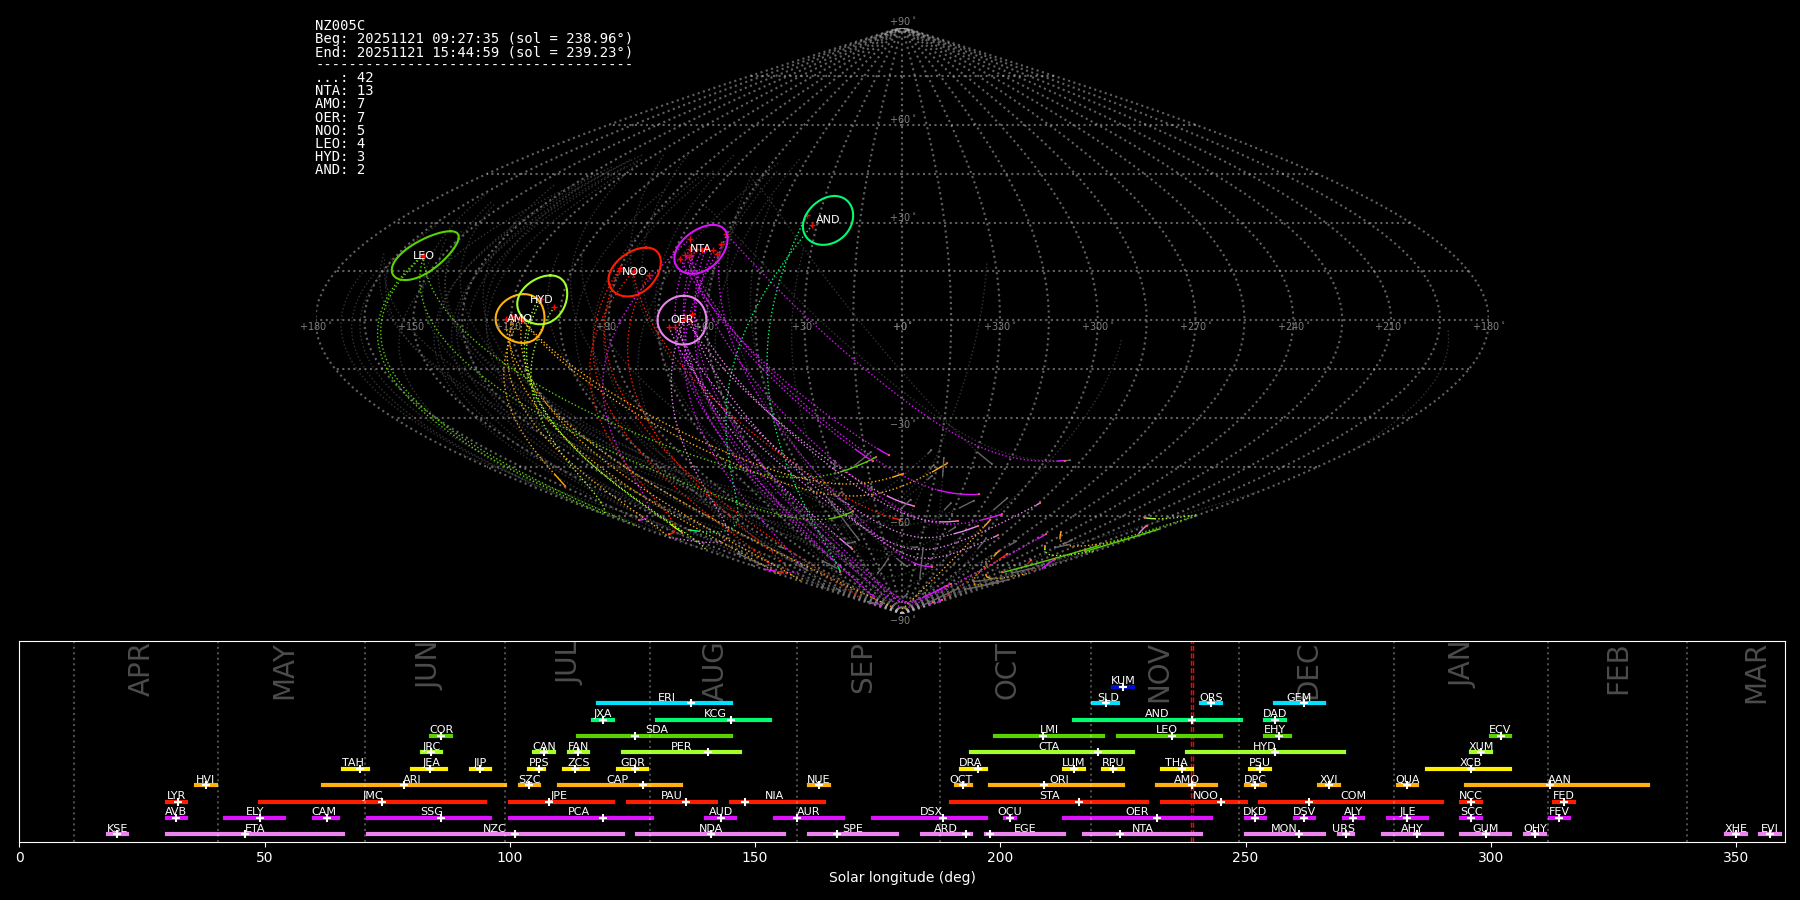Select the QUA shower bar in timeline
This screenshot has width=1800, height=900.
(1407, 785)
